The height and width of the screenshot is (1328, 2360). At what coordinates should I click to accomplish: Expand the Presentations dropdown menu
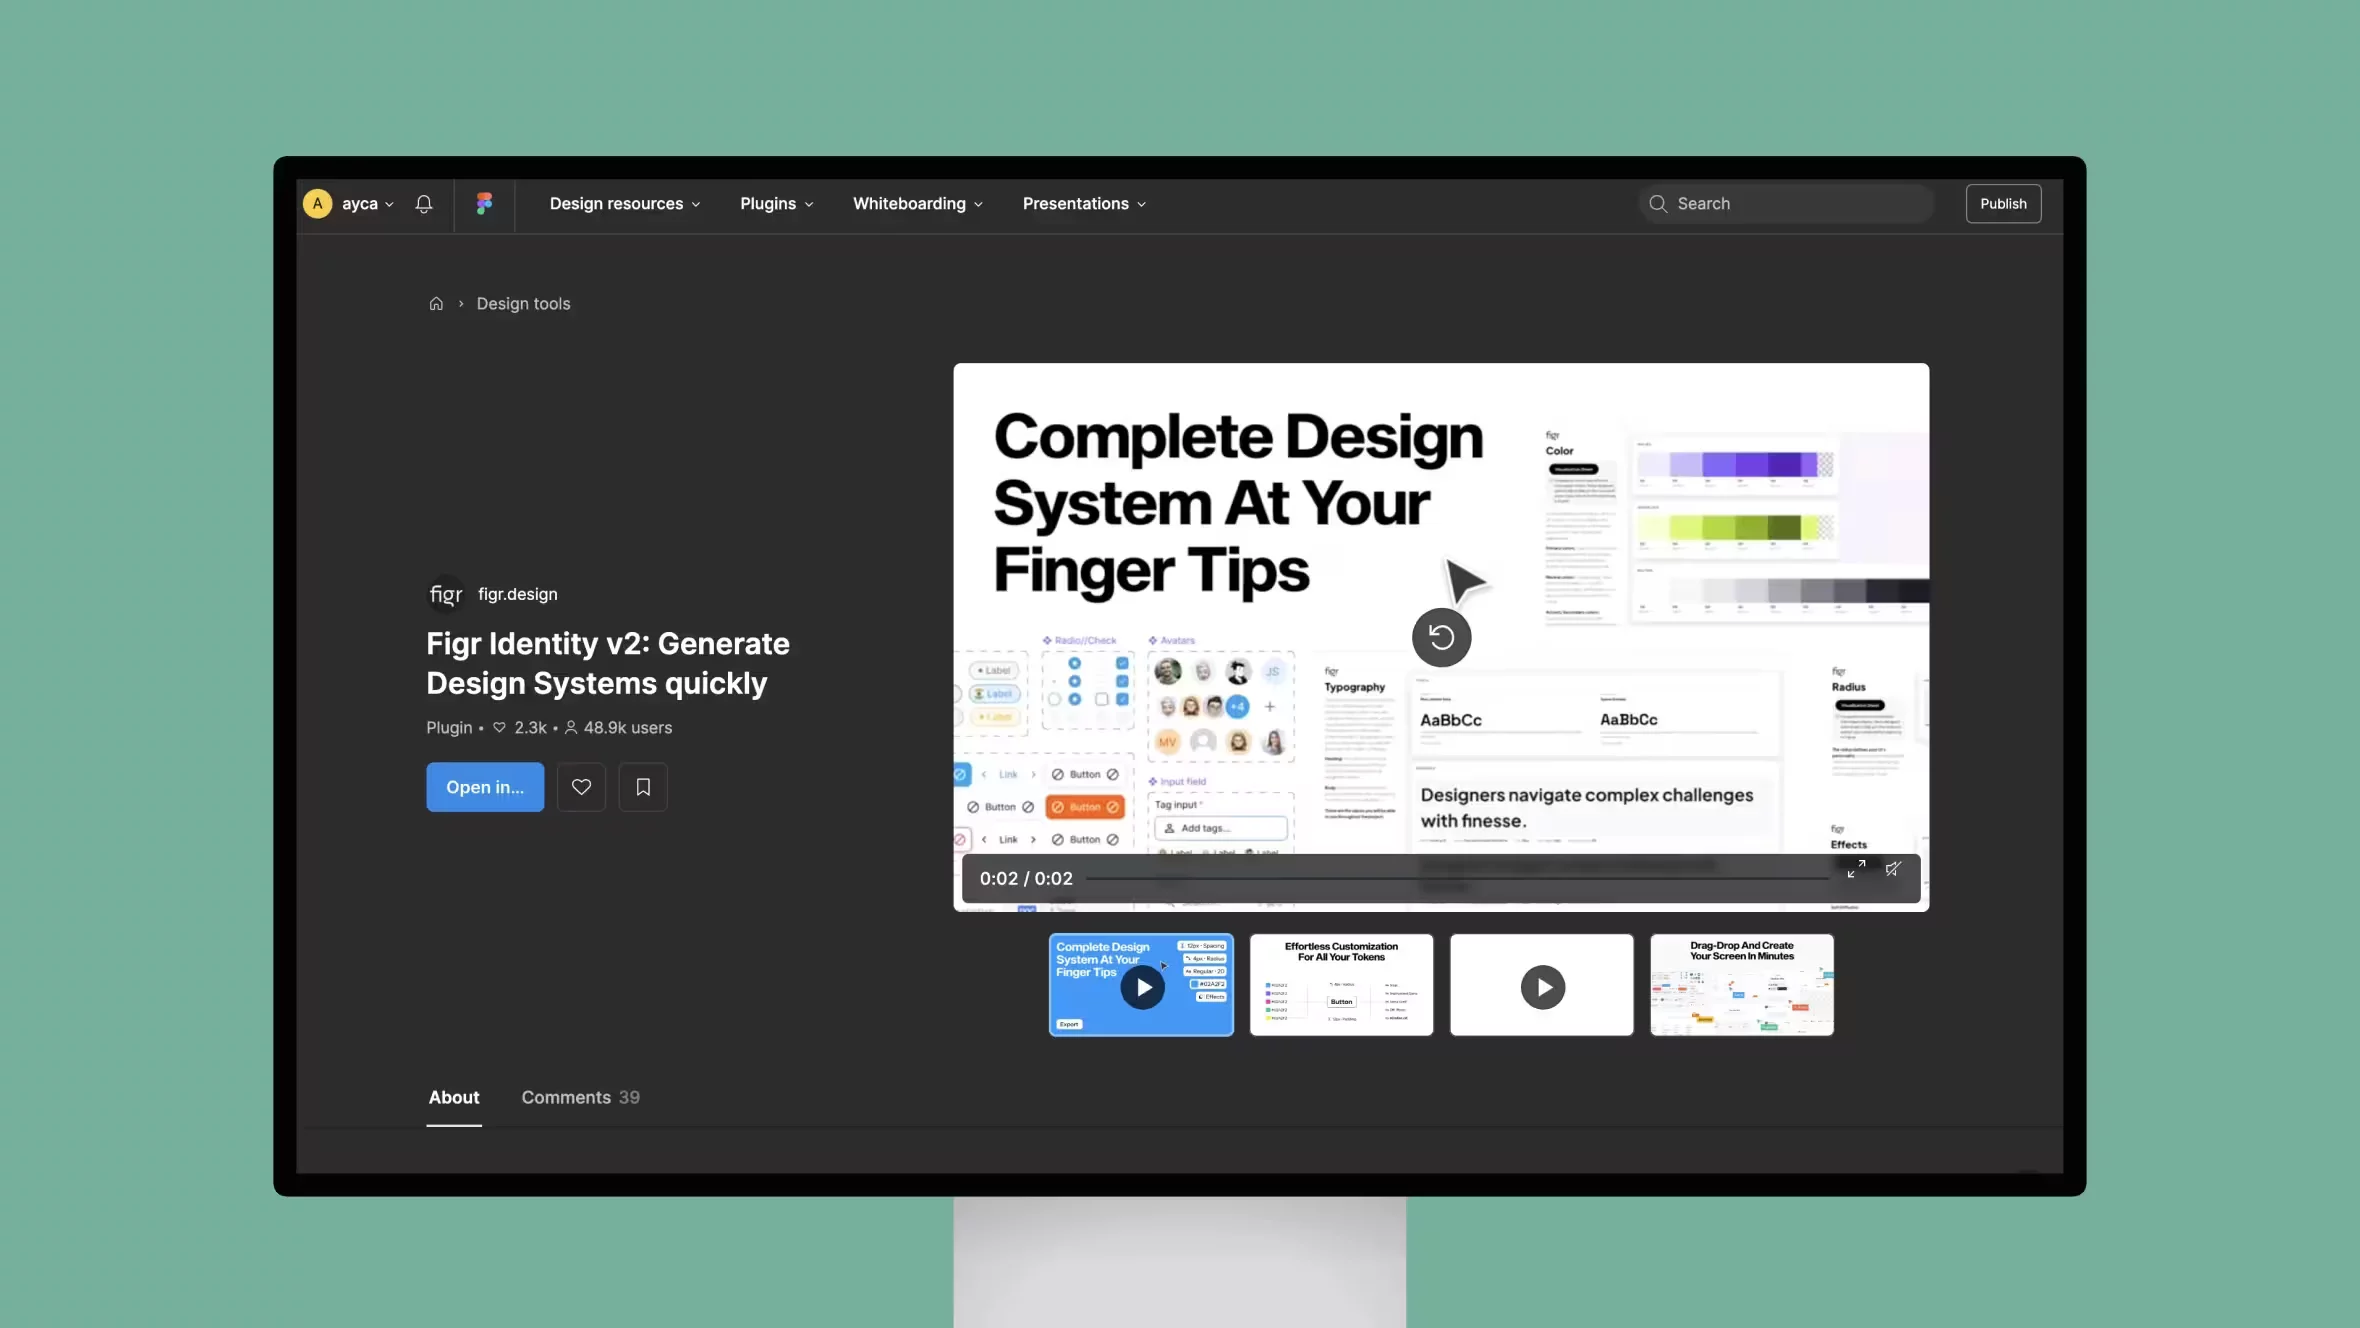(x=1083, y=203)
